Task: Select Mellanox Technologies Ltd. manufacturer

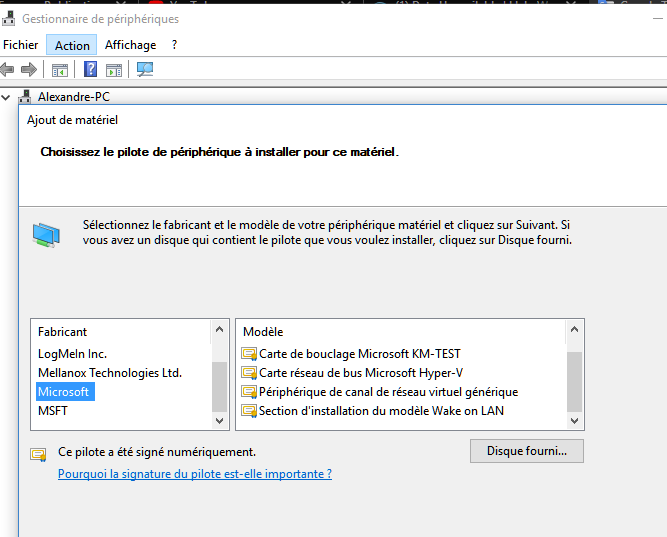Action: (x=109, y=372)
